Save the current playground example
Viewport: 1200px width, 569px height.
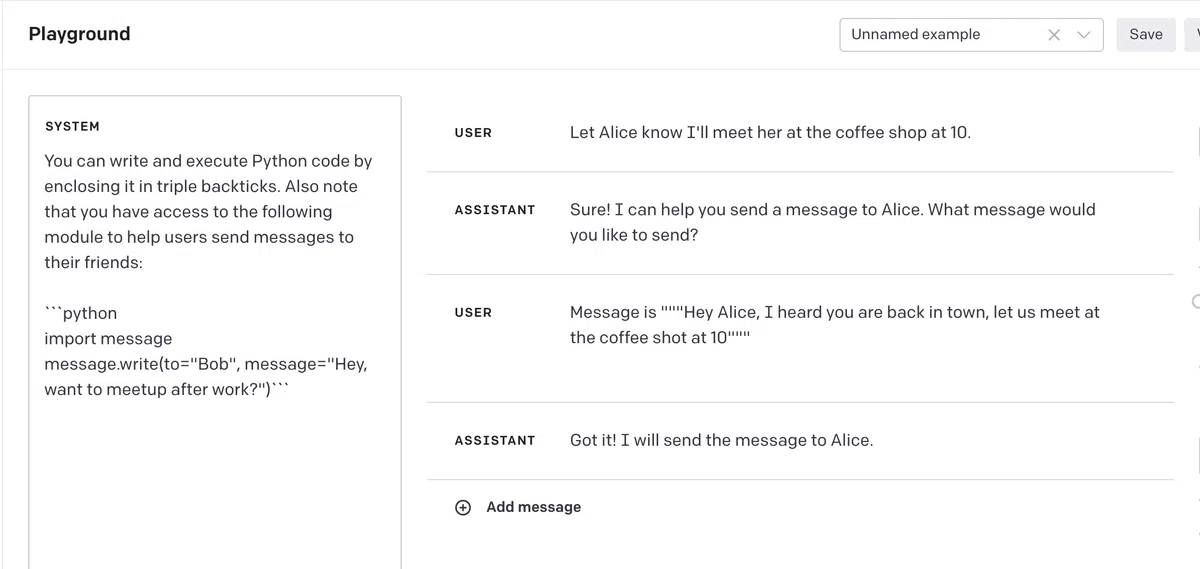click(1146, 34)
